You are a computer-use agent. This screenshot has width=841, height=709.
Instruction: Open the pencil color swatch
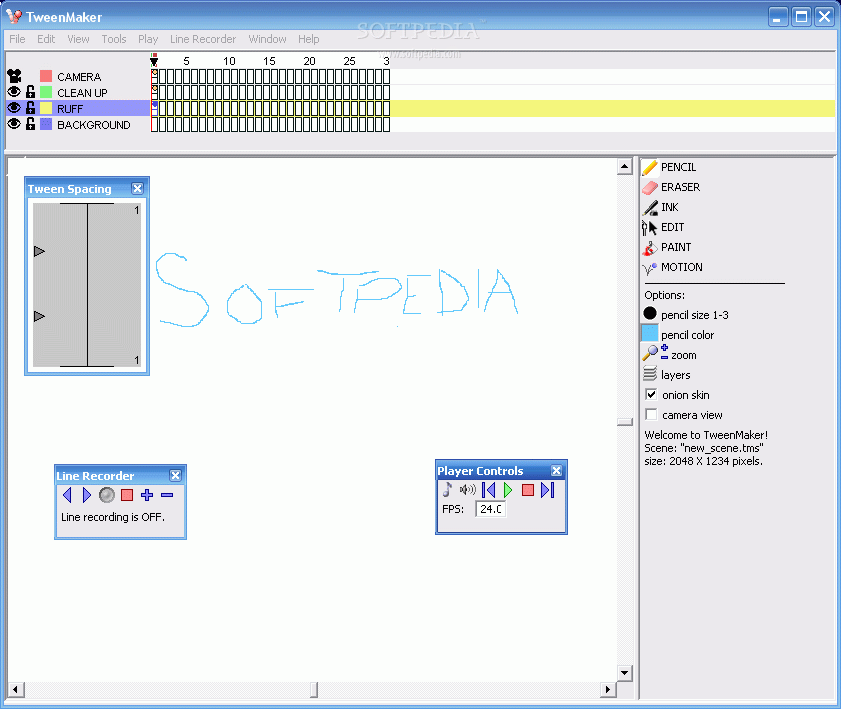[x=650, y=333]
